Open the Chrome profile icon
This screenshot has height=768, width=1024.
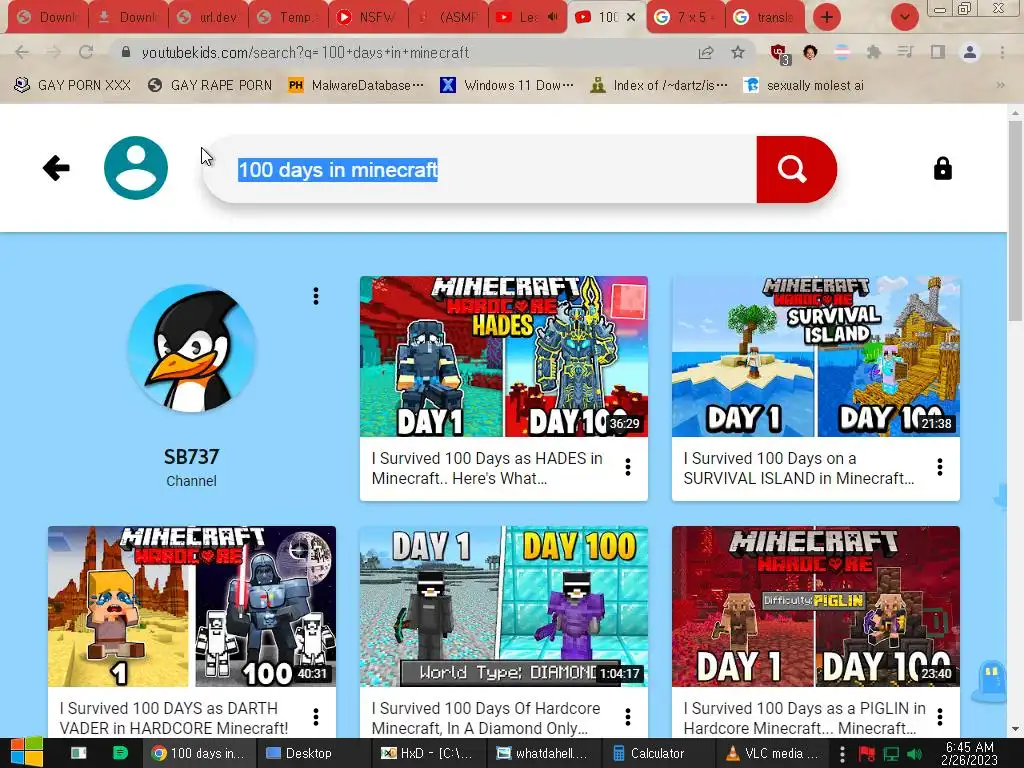(x=970, y=52)
